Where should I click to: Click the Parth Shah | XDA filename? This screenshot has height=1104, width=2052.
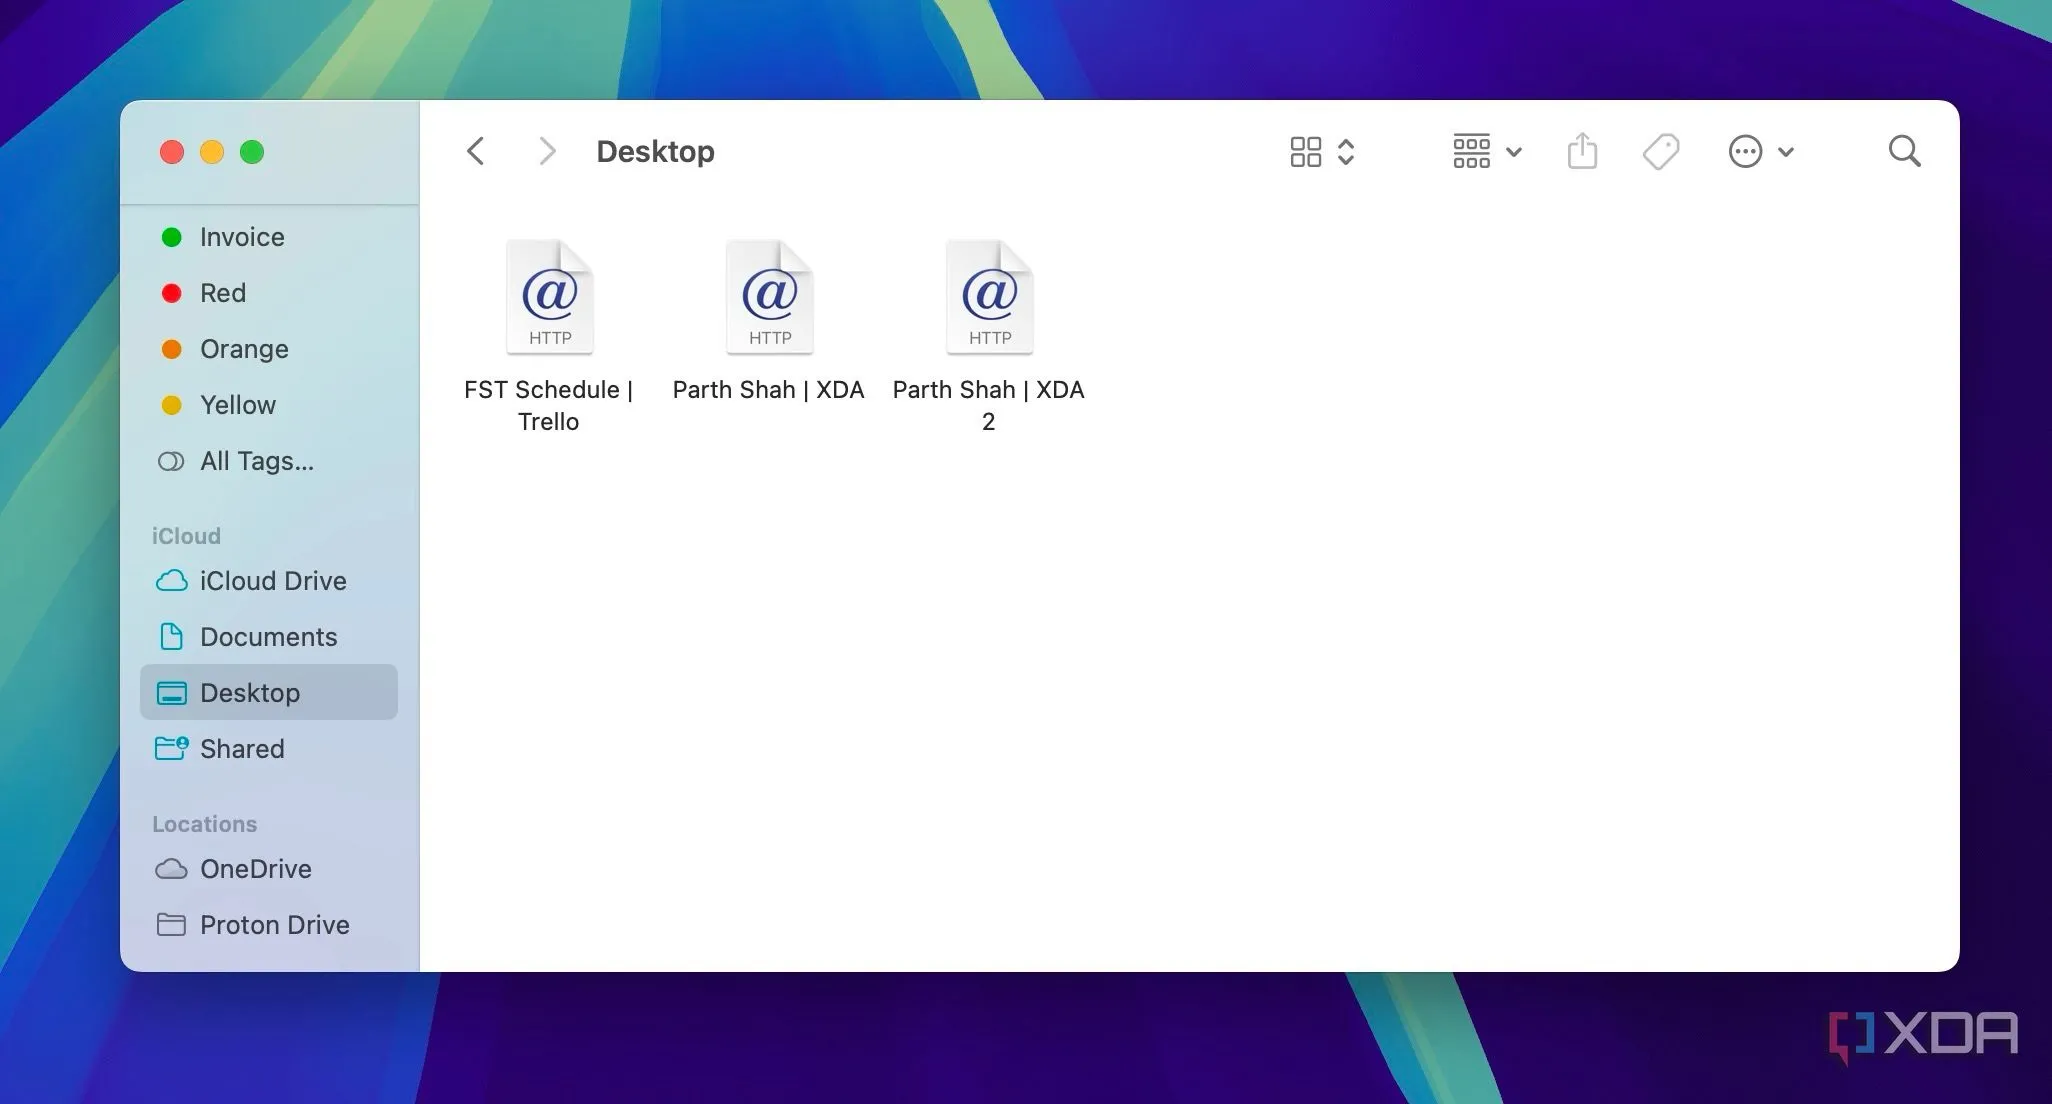coord(768,390)
